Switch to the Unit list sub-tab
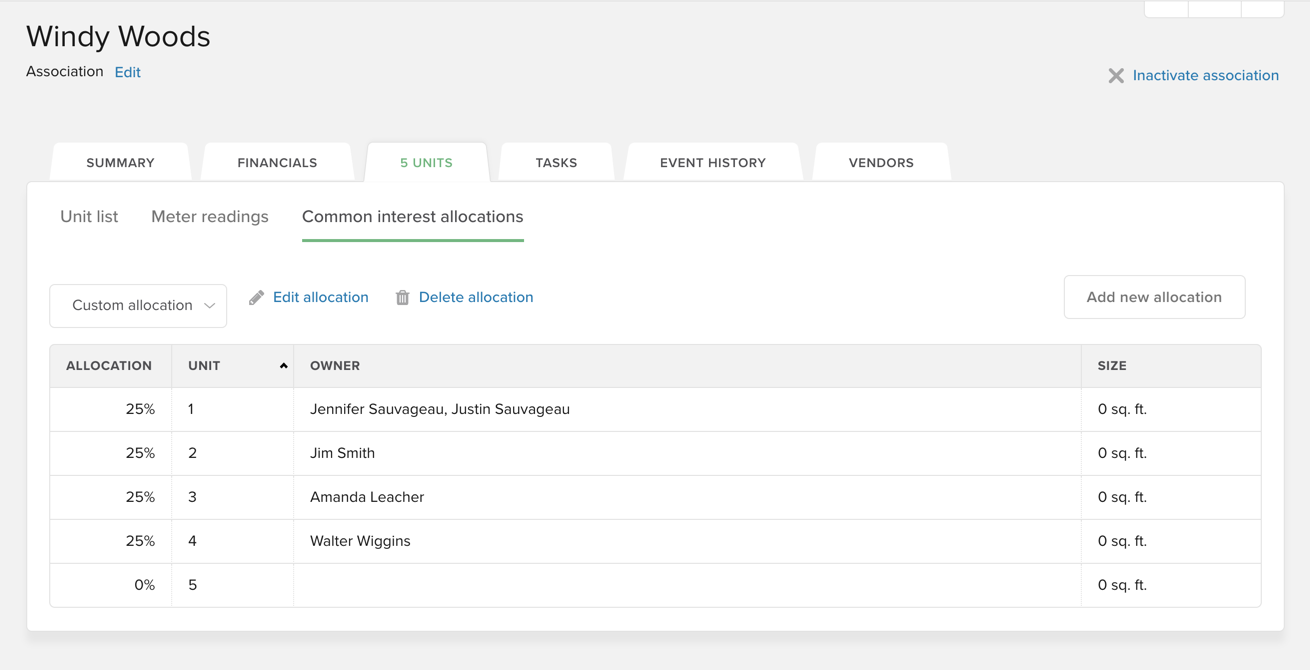This screenshot has width=1310, height=670. tap(89, 217)
